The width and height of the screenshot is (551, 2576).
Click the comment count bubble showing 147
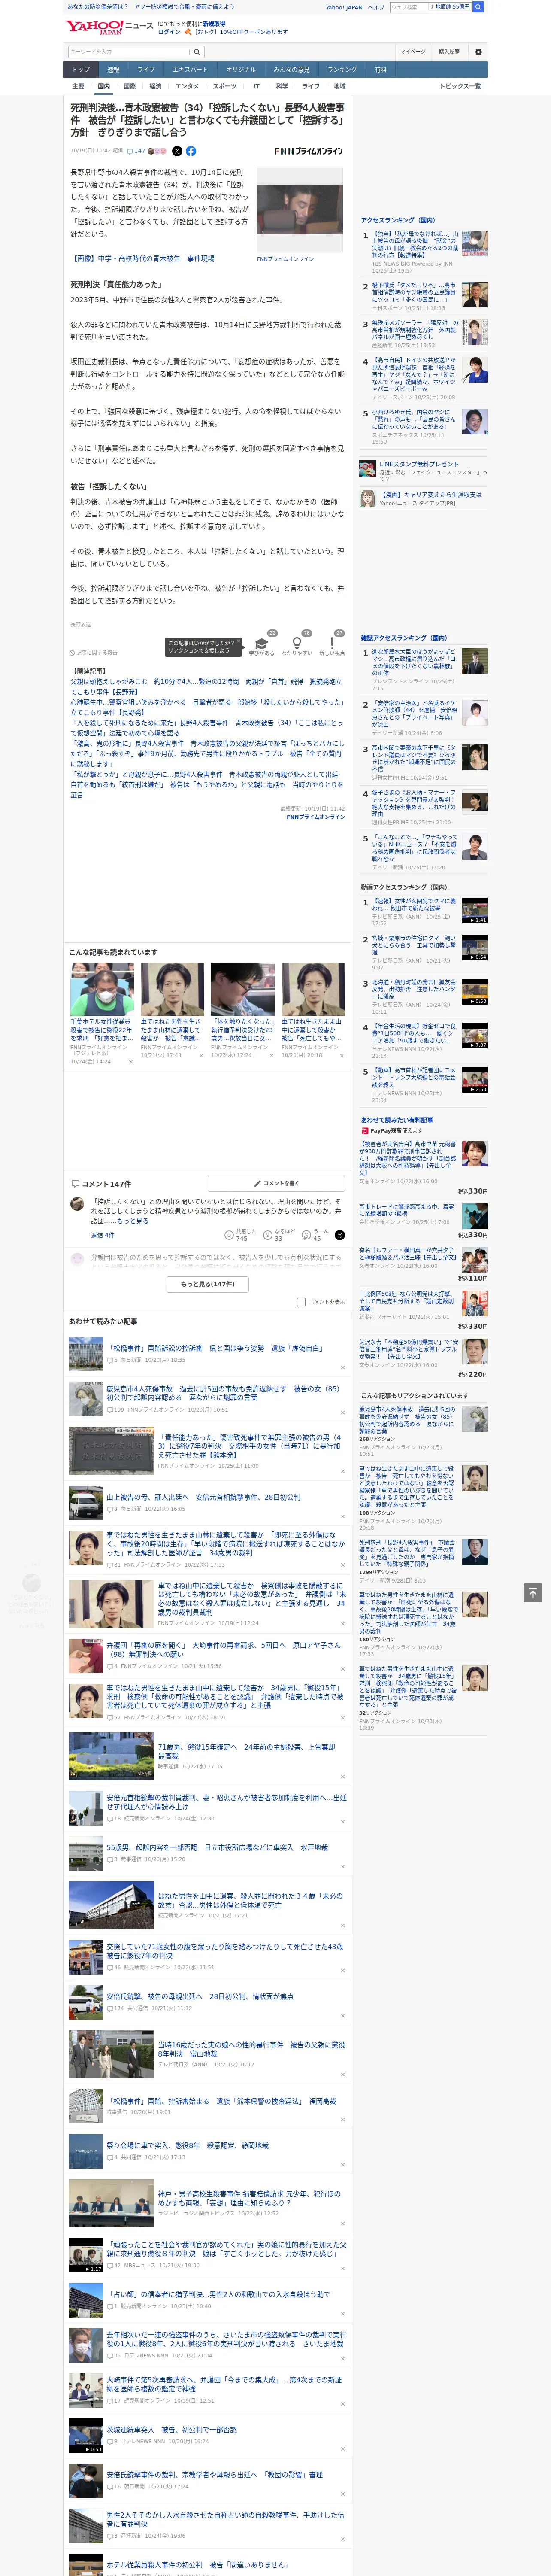pos(136,151)
